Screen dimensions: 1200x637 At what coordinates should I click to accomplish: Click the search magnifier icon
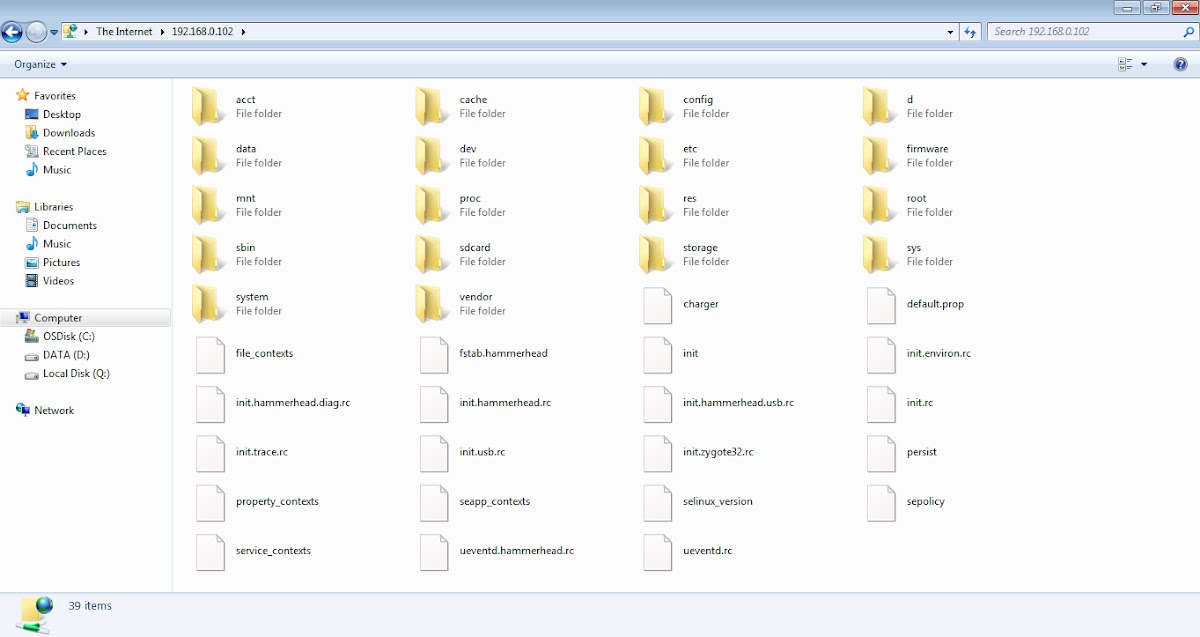tap(1188, 32)
